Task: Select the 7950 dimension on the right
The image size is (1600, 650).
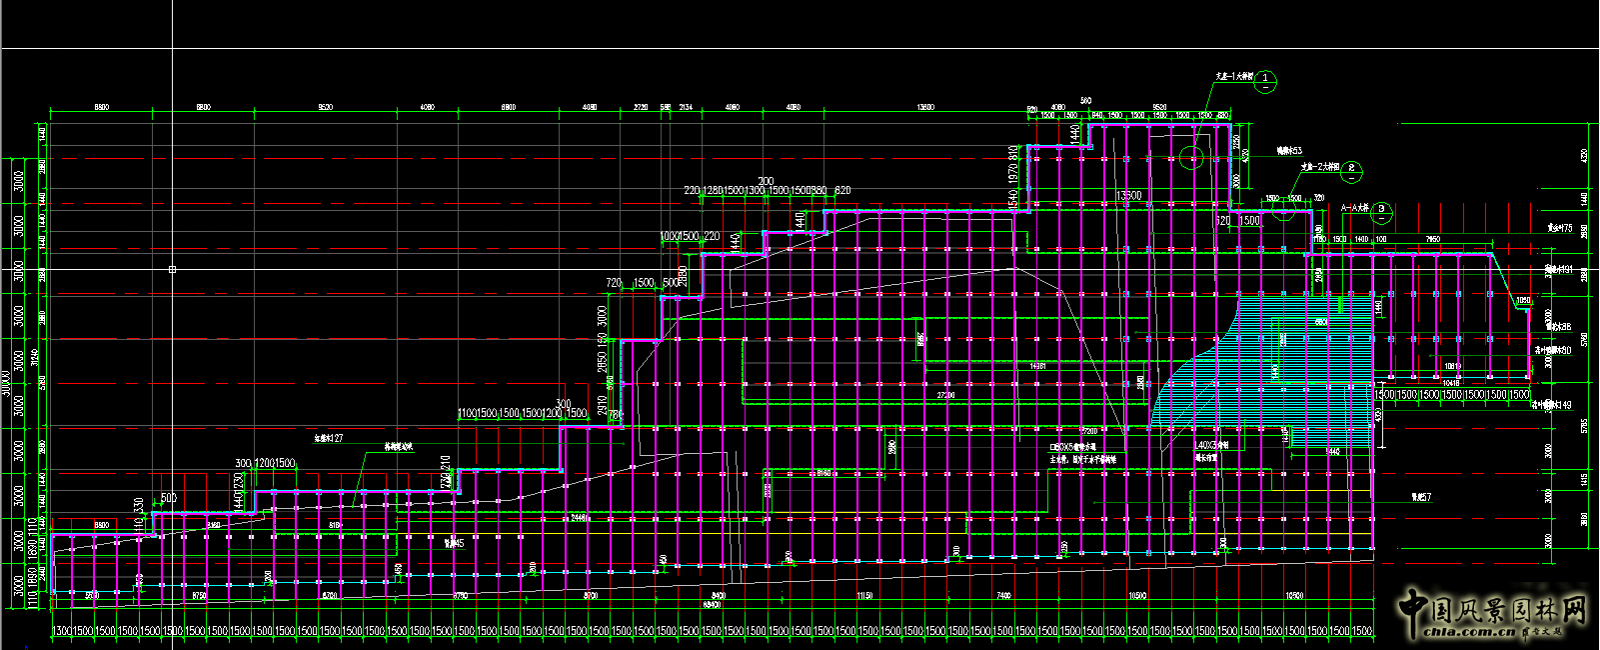Action: (1431, 240)
